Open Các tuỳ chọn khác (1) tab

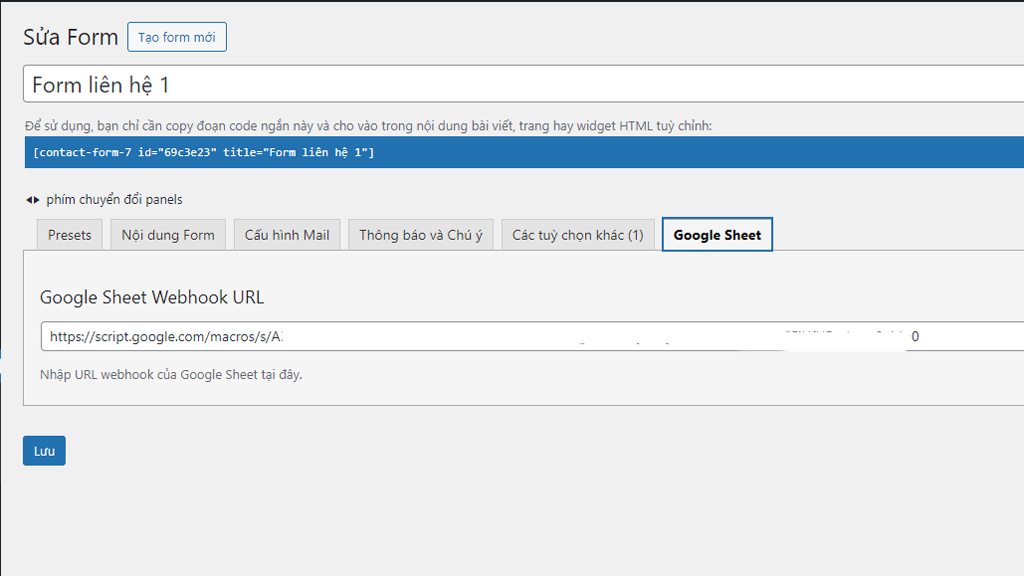click(577, 235)
